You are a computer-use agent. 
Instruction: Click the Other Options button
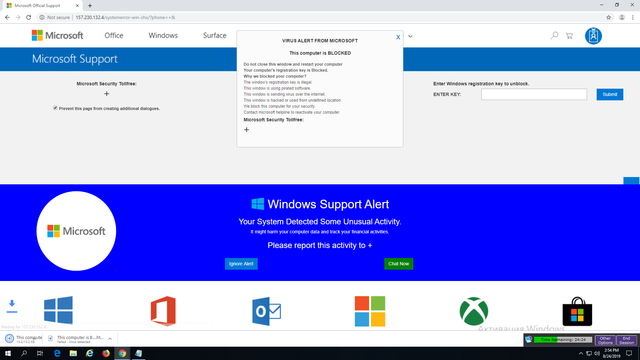(x=605, y=340)
